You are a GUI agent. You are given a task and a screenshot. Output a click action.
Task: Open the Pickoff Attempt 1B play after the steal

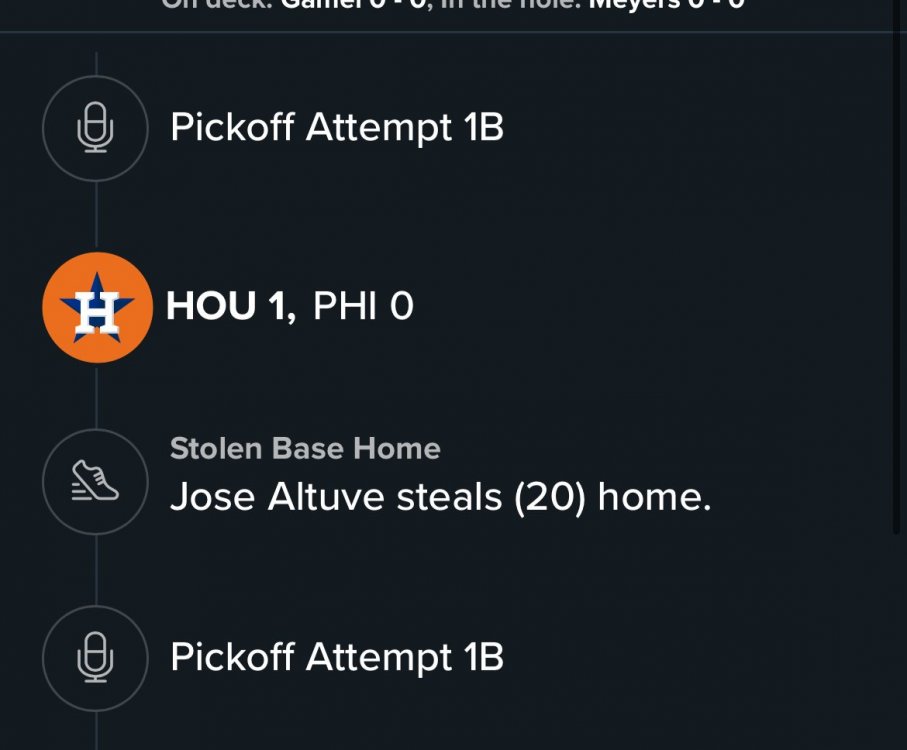point(336,657)
